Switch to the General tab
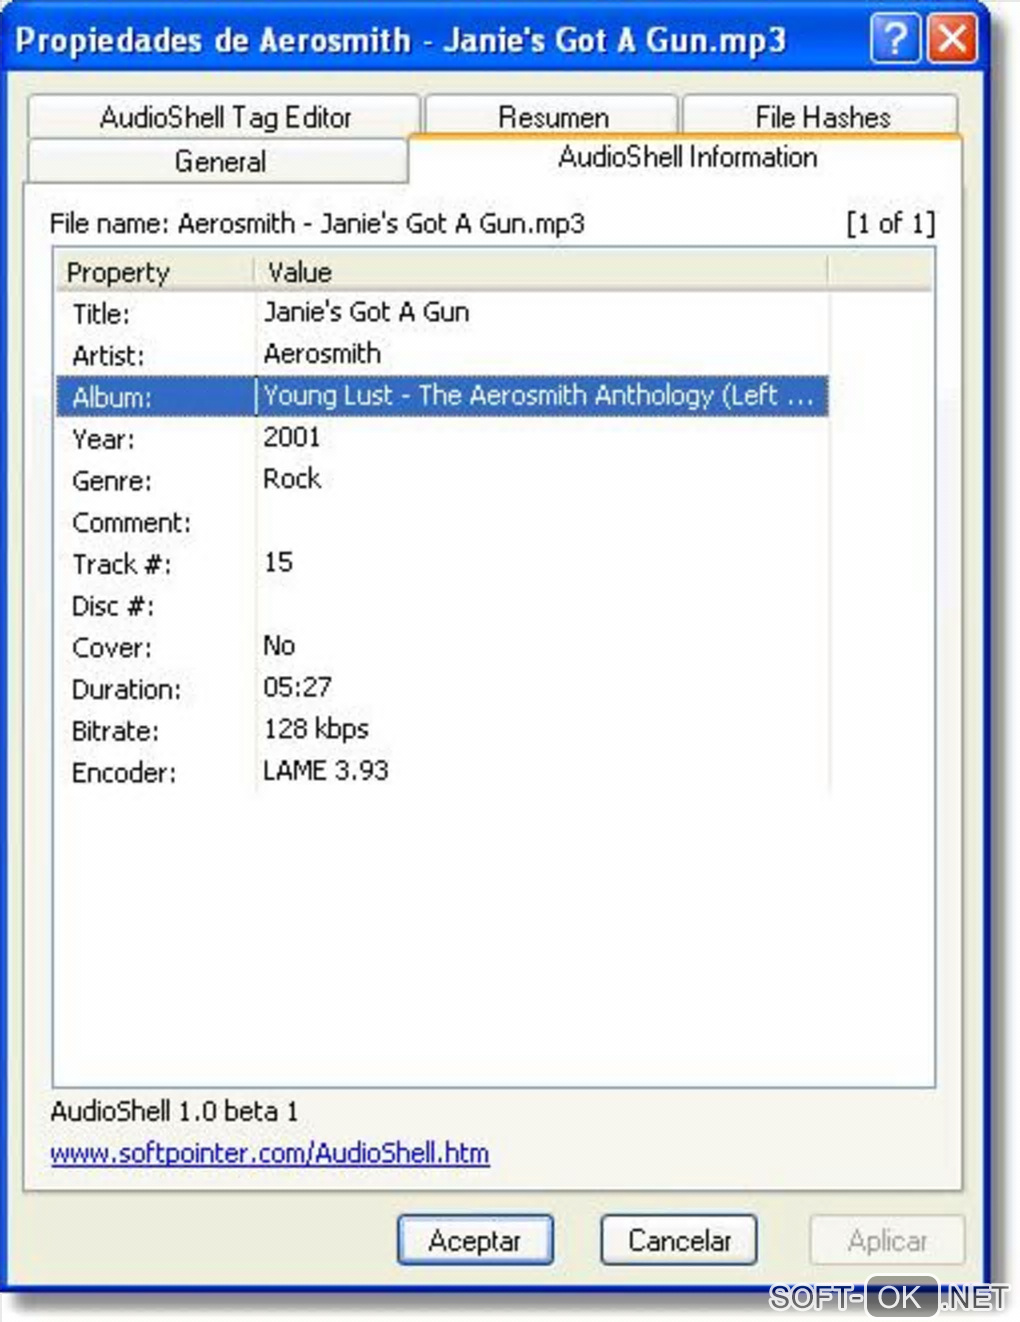Screen dimensions: 1020x1322 pyautogui.click(x=219, y=161)
